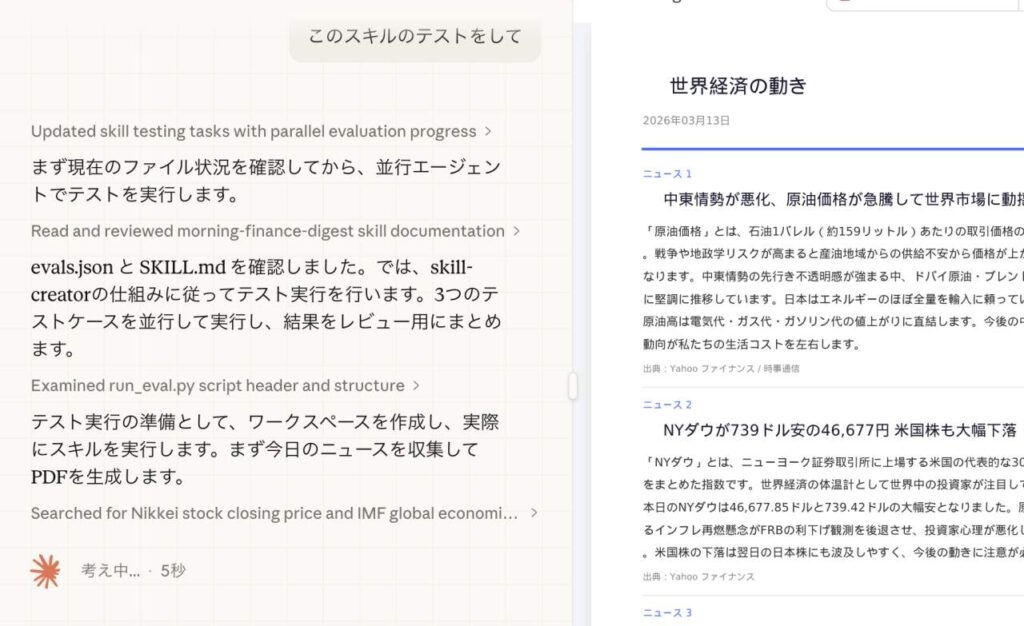Click the "考え中..." thinking status text
Viewport: 1024px width, 626px height.
click(x=110, y=571)
